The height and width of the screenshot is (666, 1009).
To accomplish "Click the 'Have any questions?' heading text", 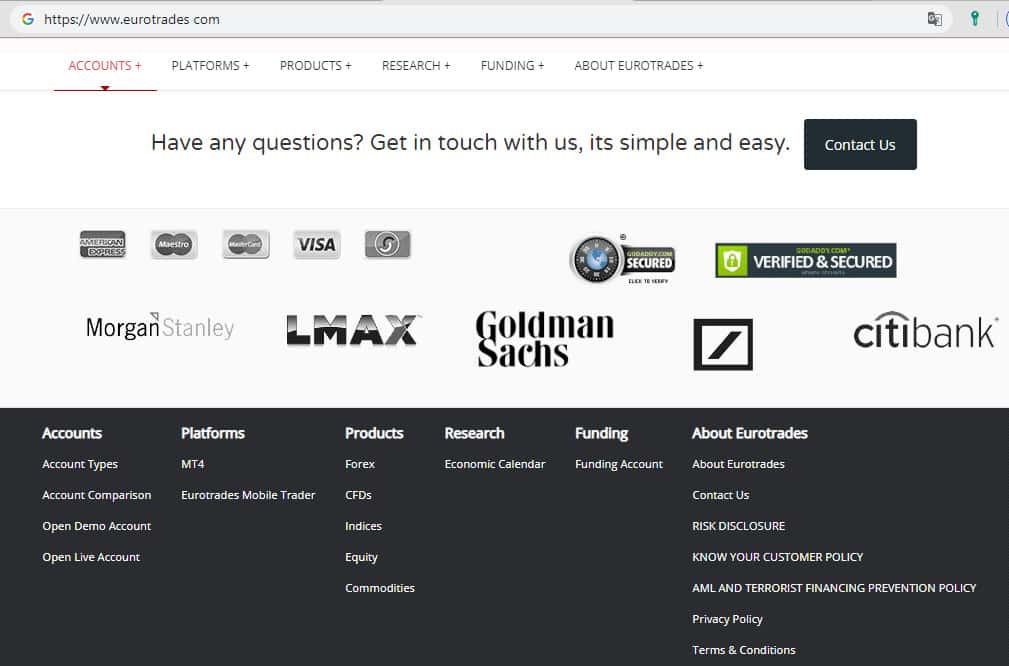I will (x=470, y=142).
